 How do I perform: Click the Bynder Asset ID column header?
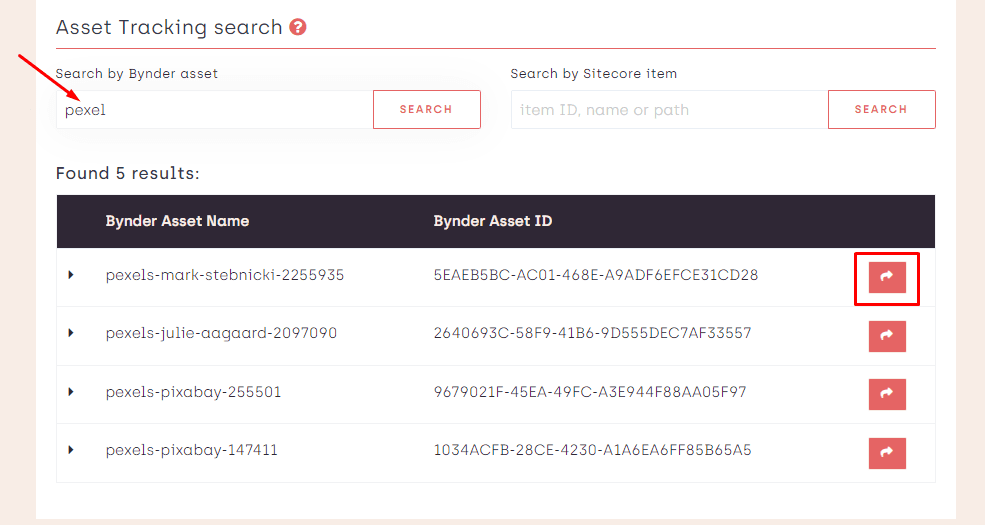click(x=492, y=221)
